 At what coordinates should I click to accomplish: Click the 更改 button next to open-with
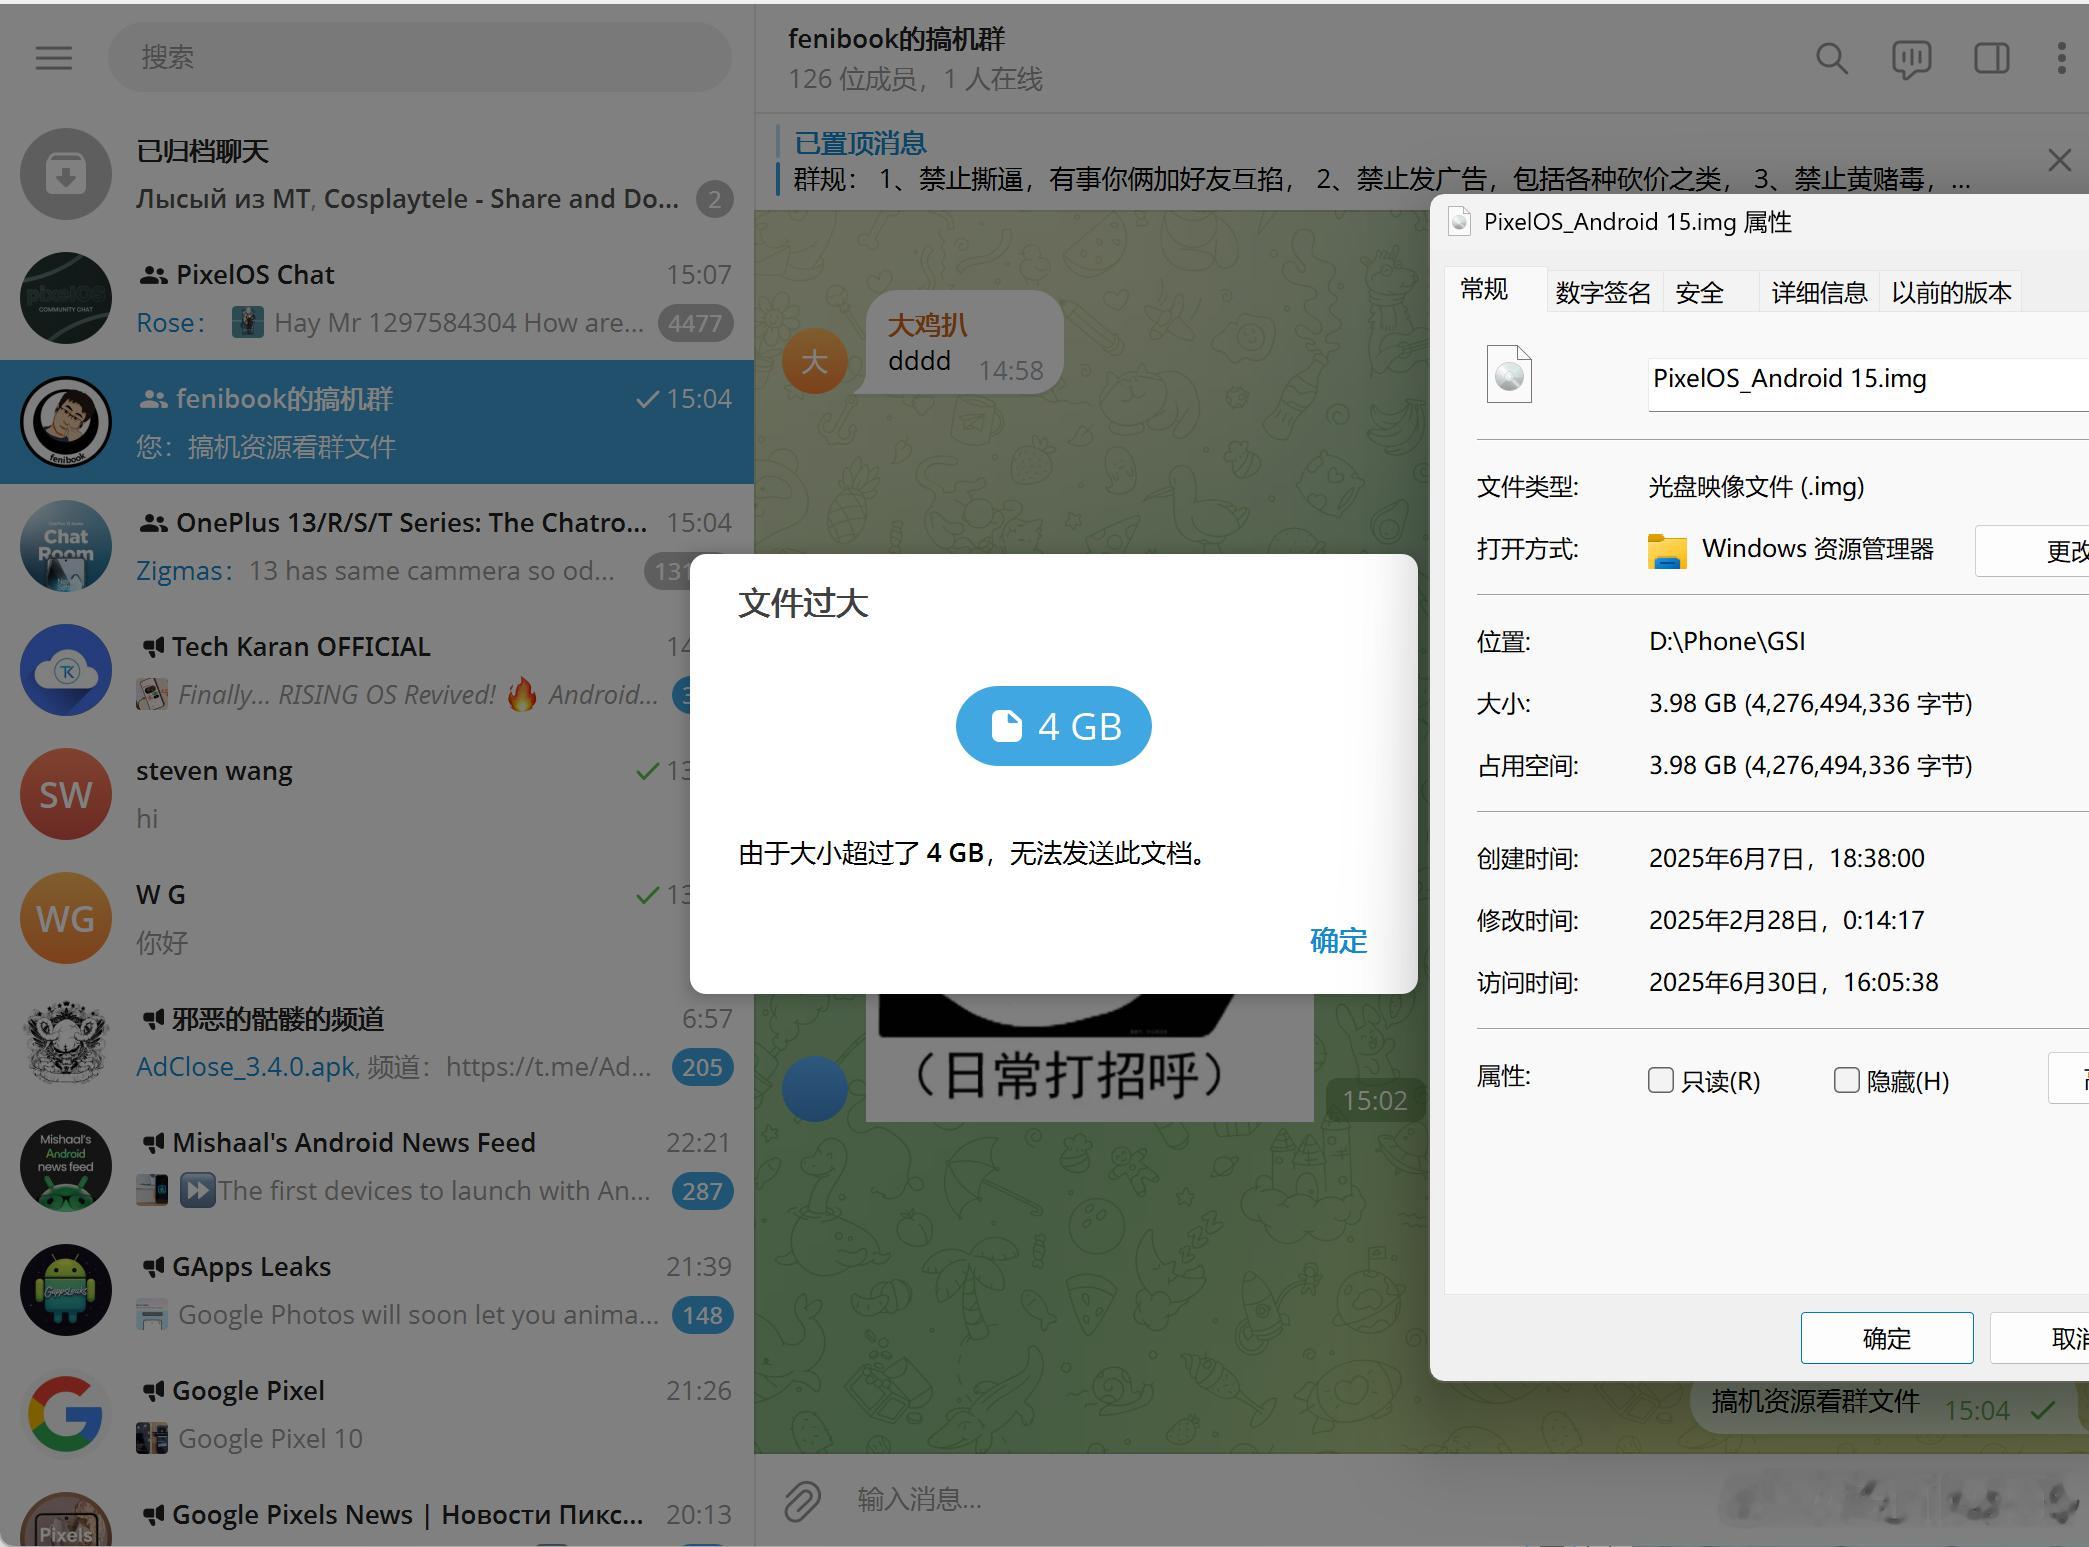tap(2032, 550)
